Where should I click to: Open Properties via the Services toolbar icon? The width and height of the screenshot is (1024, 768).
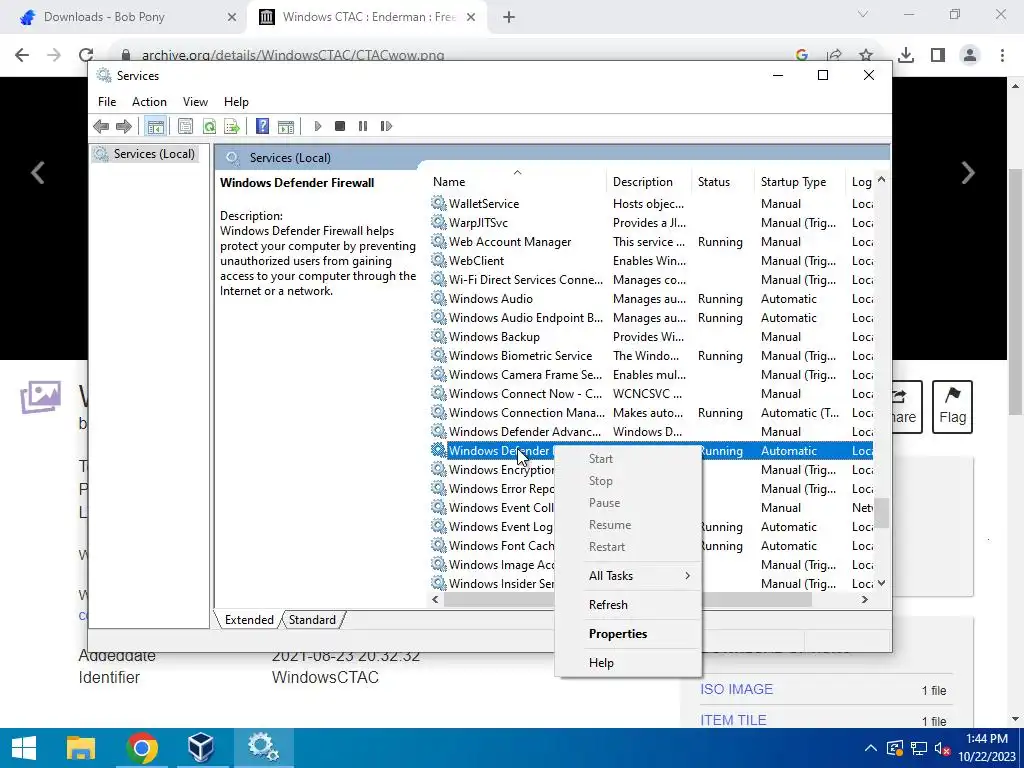(185, 126)
